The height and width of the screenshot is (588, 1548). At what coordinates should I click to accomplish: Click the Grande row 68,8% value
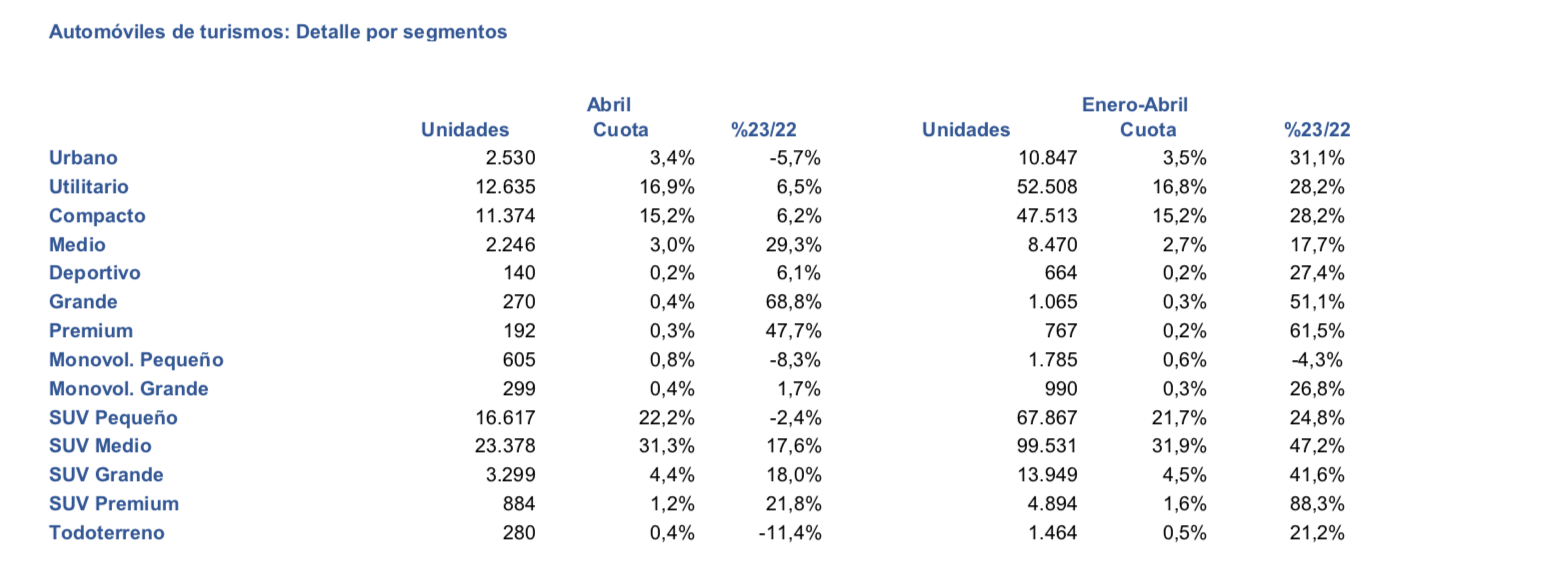(795, 302)
